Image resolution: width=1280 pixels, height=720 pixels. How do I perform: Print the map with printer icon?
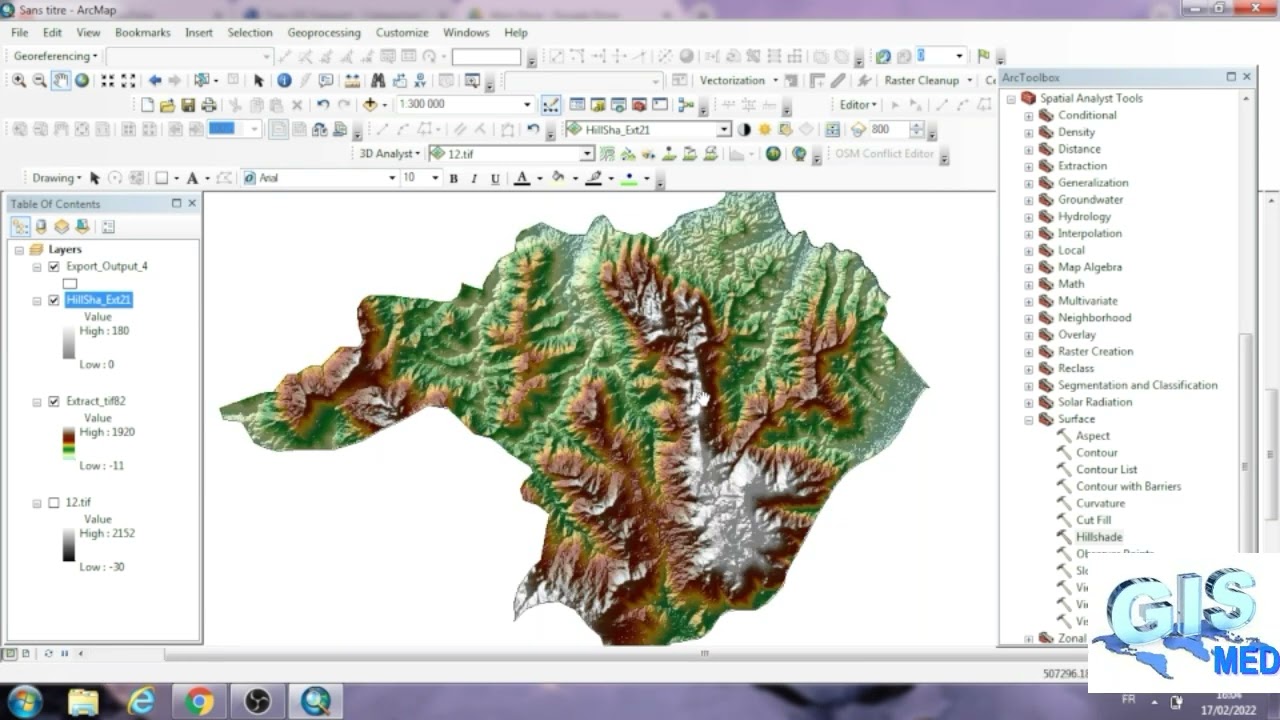pyautogui.click(x=208, y=105)
